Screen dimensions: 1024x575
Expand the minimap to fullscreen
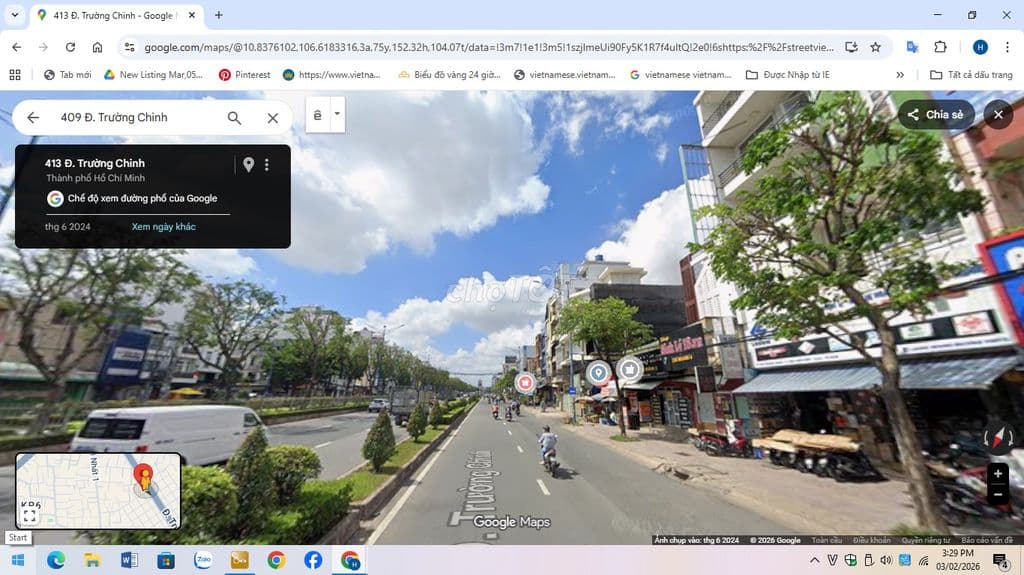(30, 515)
